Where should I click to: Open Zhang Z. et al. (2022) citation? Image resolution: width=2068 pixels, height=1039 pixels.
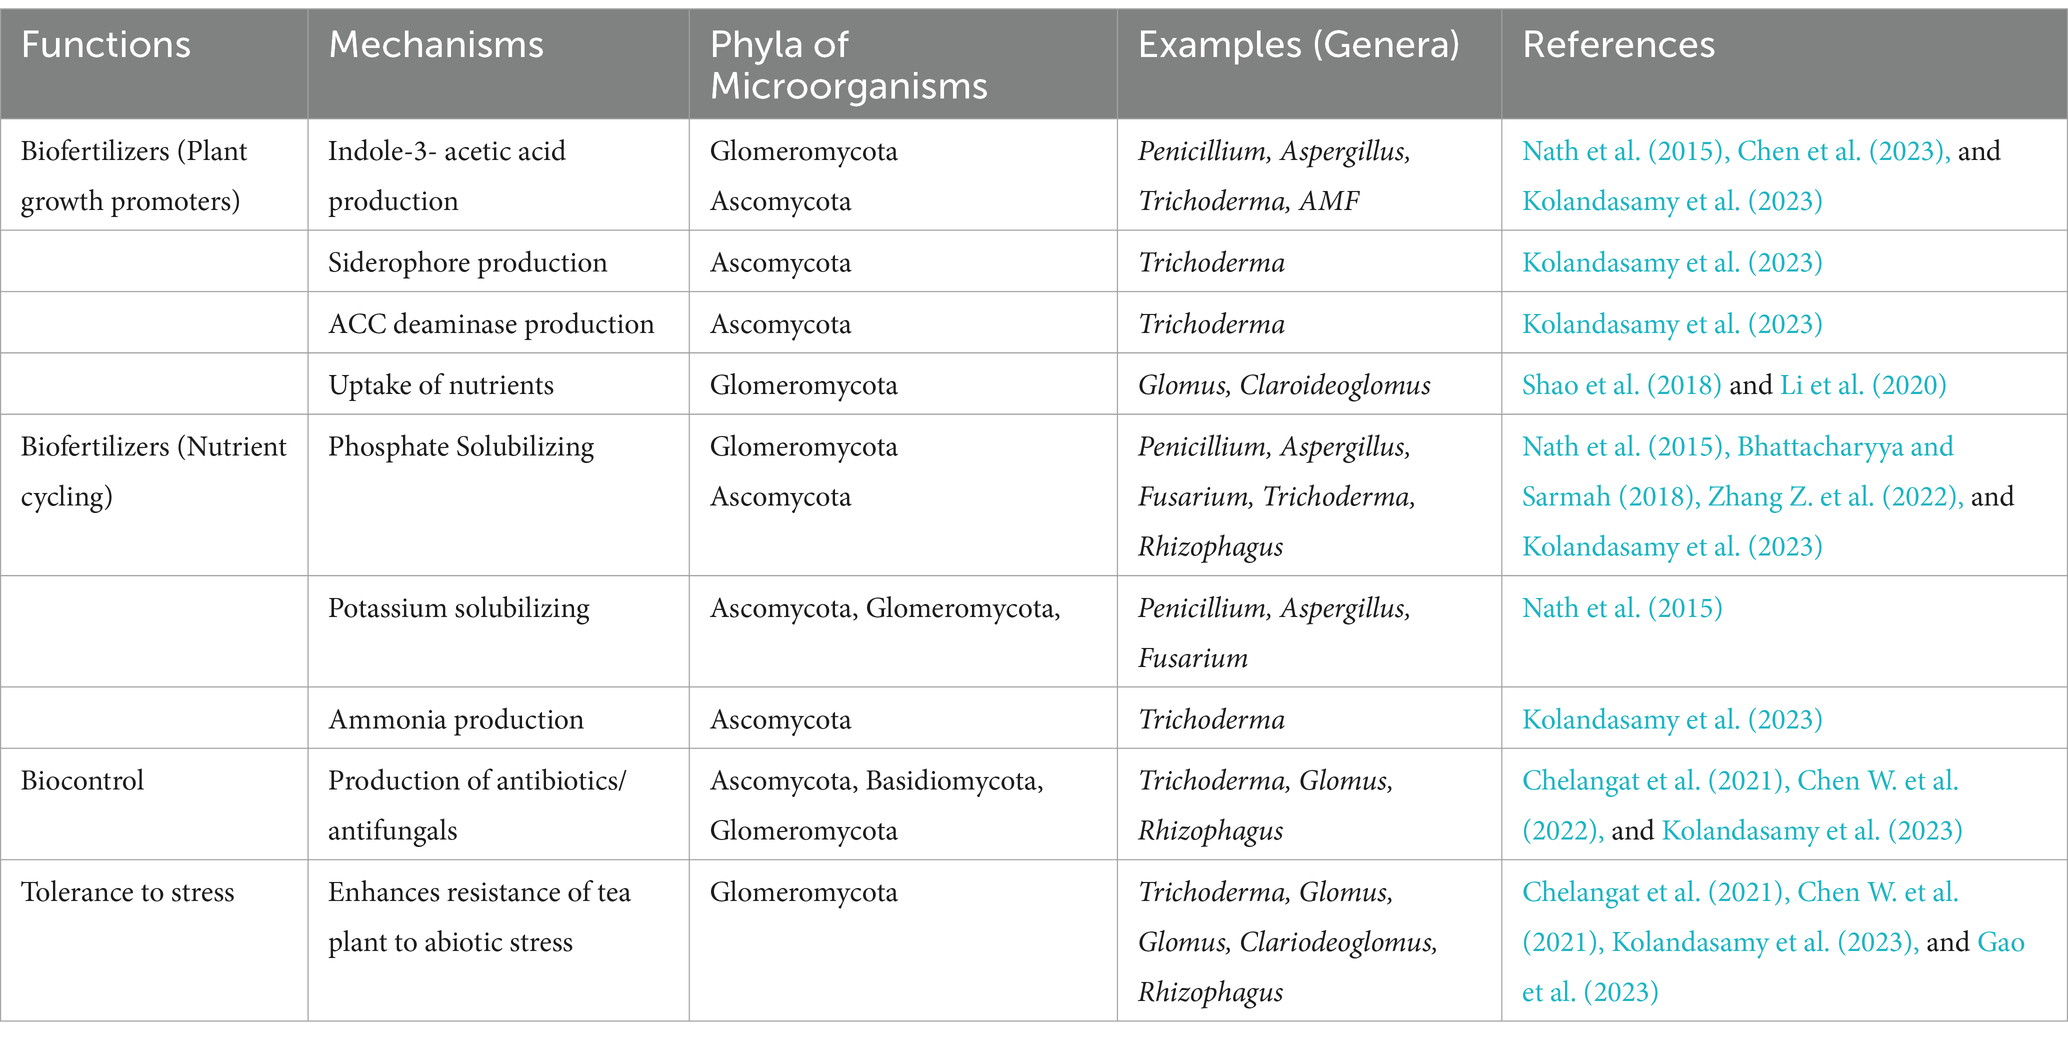(1835, 496)
